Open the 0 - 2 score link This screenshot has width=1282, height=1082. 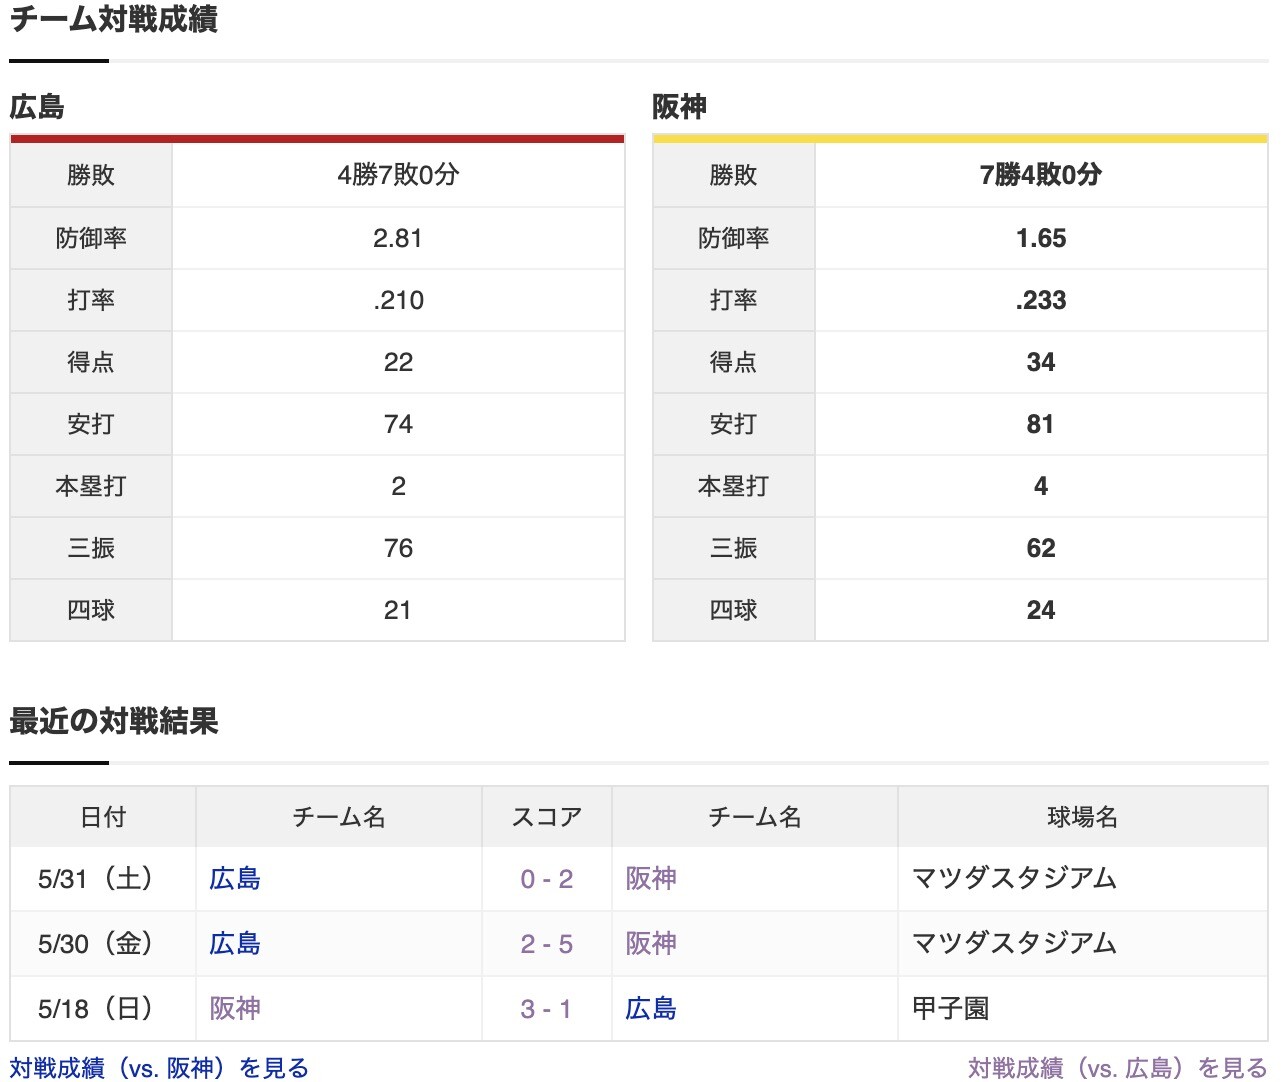(547, 879)
